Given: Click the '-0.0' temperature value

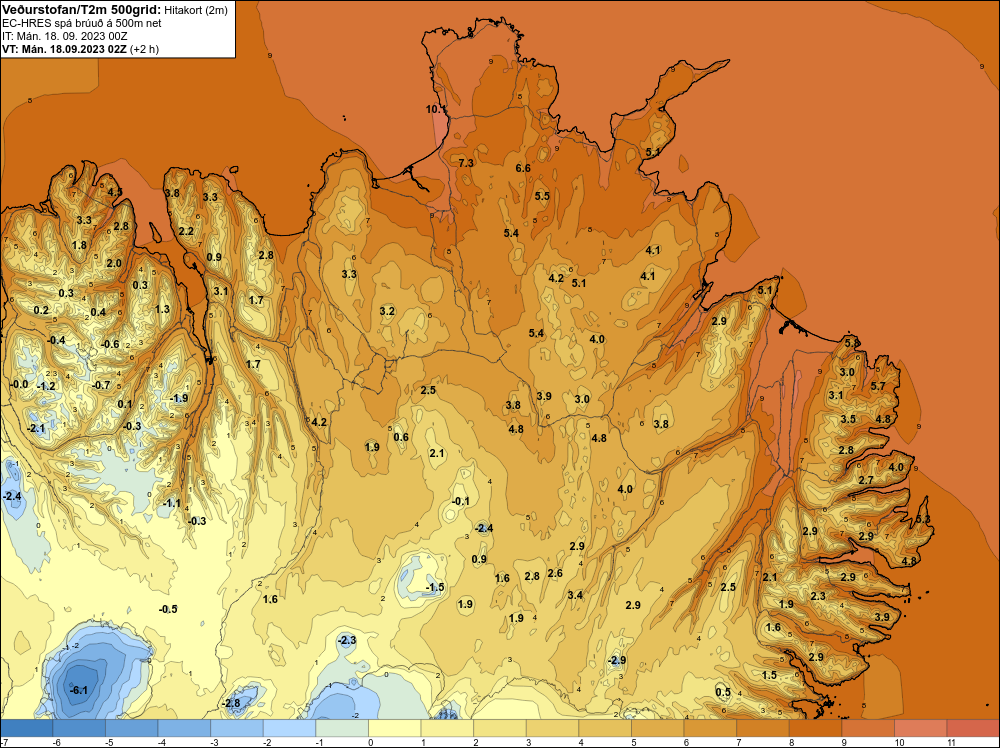Looking at the screenshot, I should coord(19,385).
